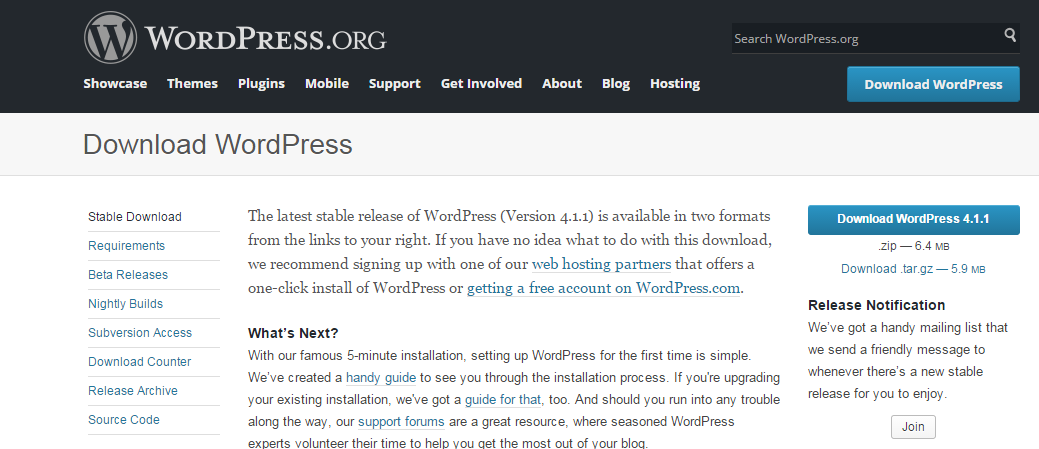
Task: Follow the free WordPress.com account link
Action: click(x=604, y=289)
